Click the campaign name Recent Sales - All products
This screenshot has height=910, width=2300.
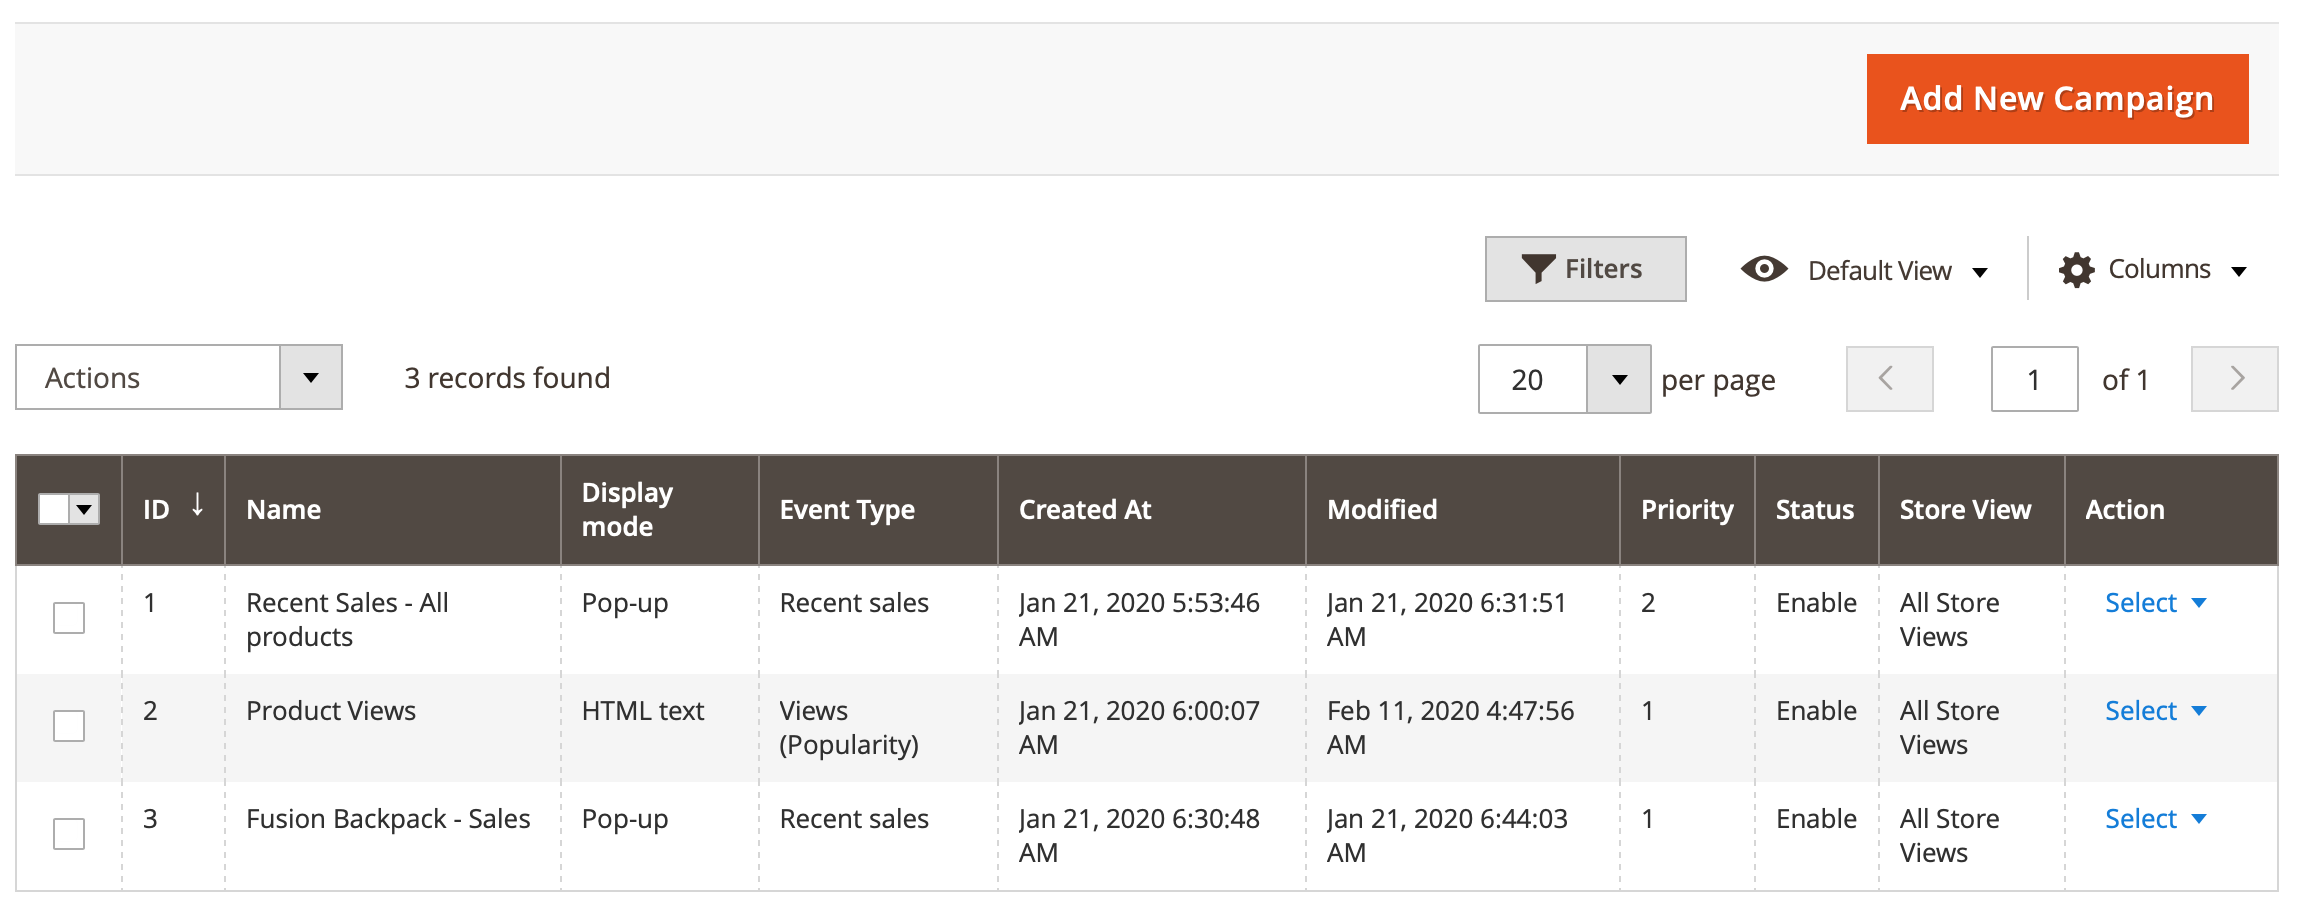pos(347,620)
